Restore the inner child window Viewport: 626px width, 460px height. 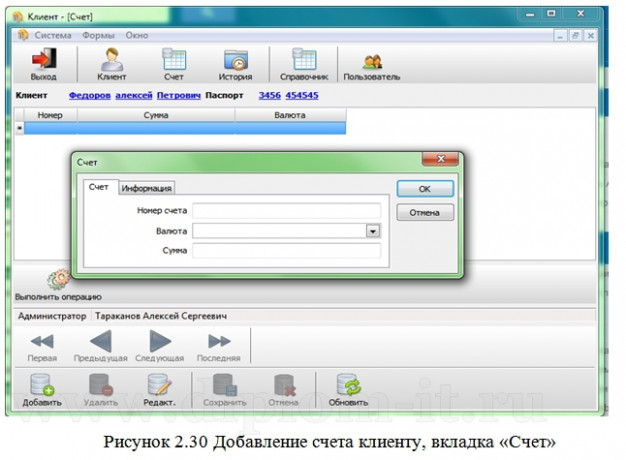[575, 36]
